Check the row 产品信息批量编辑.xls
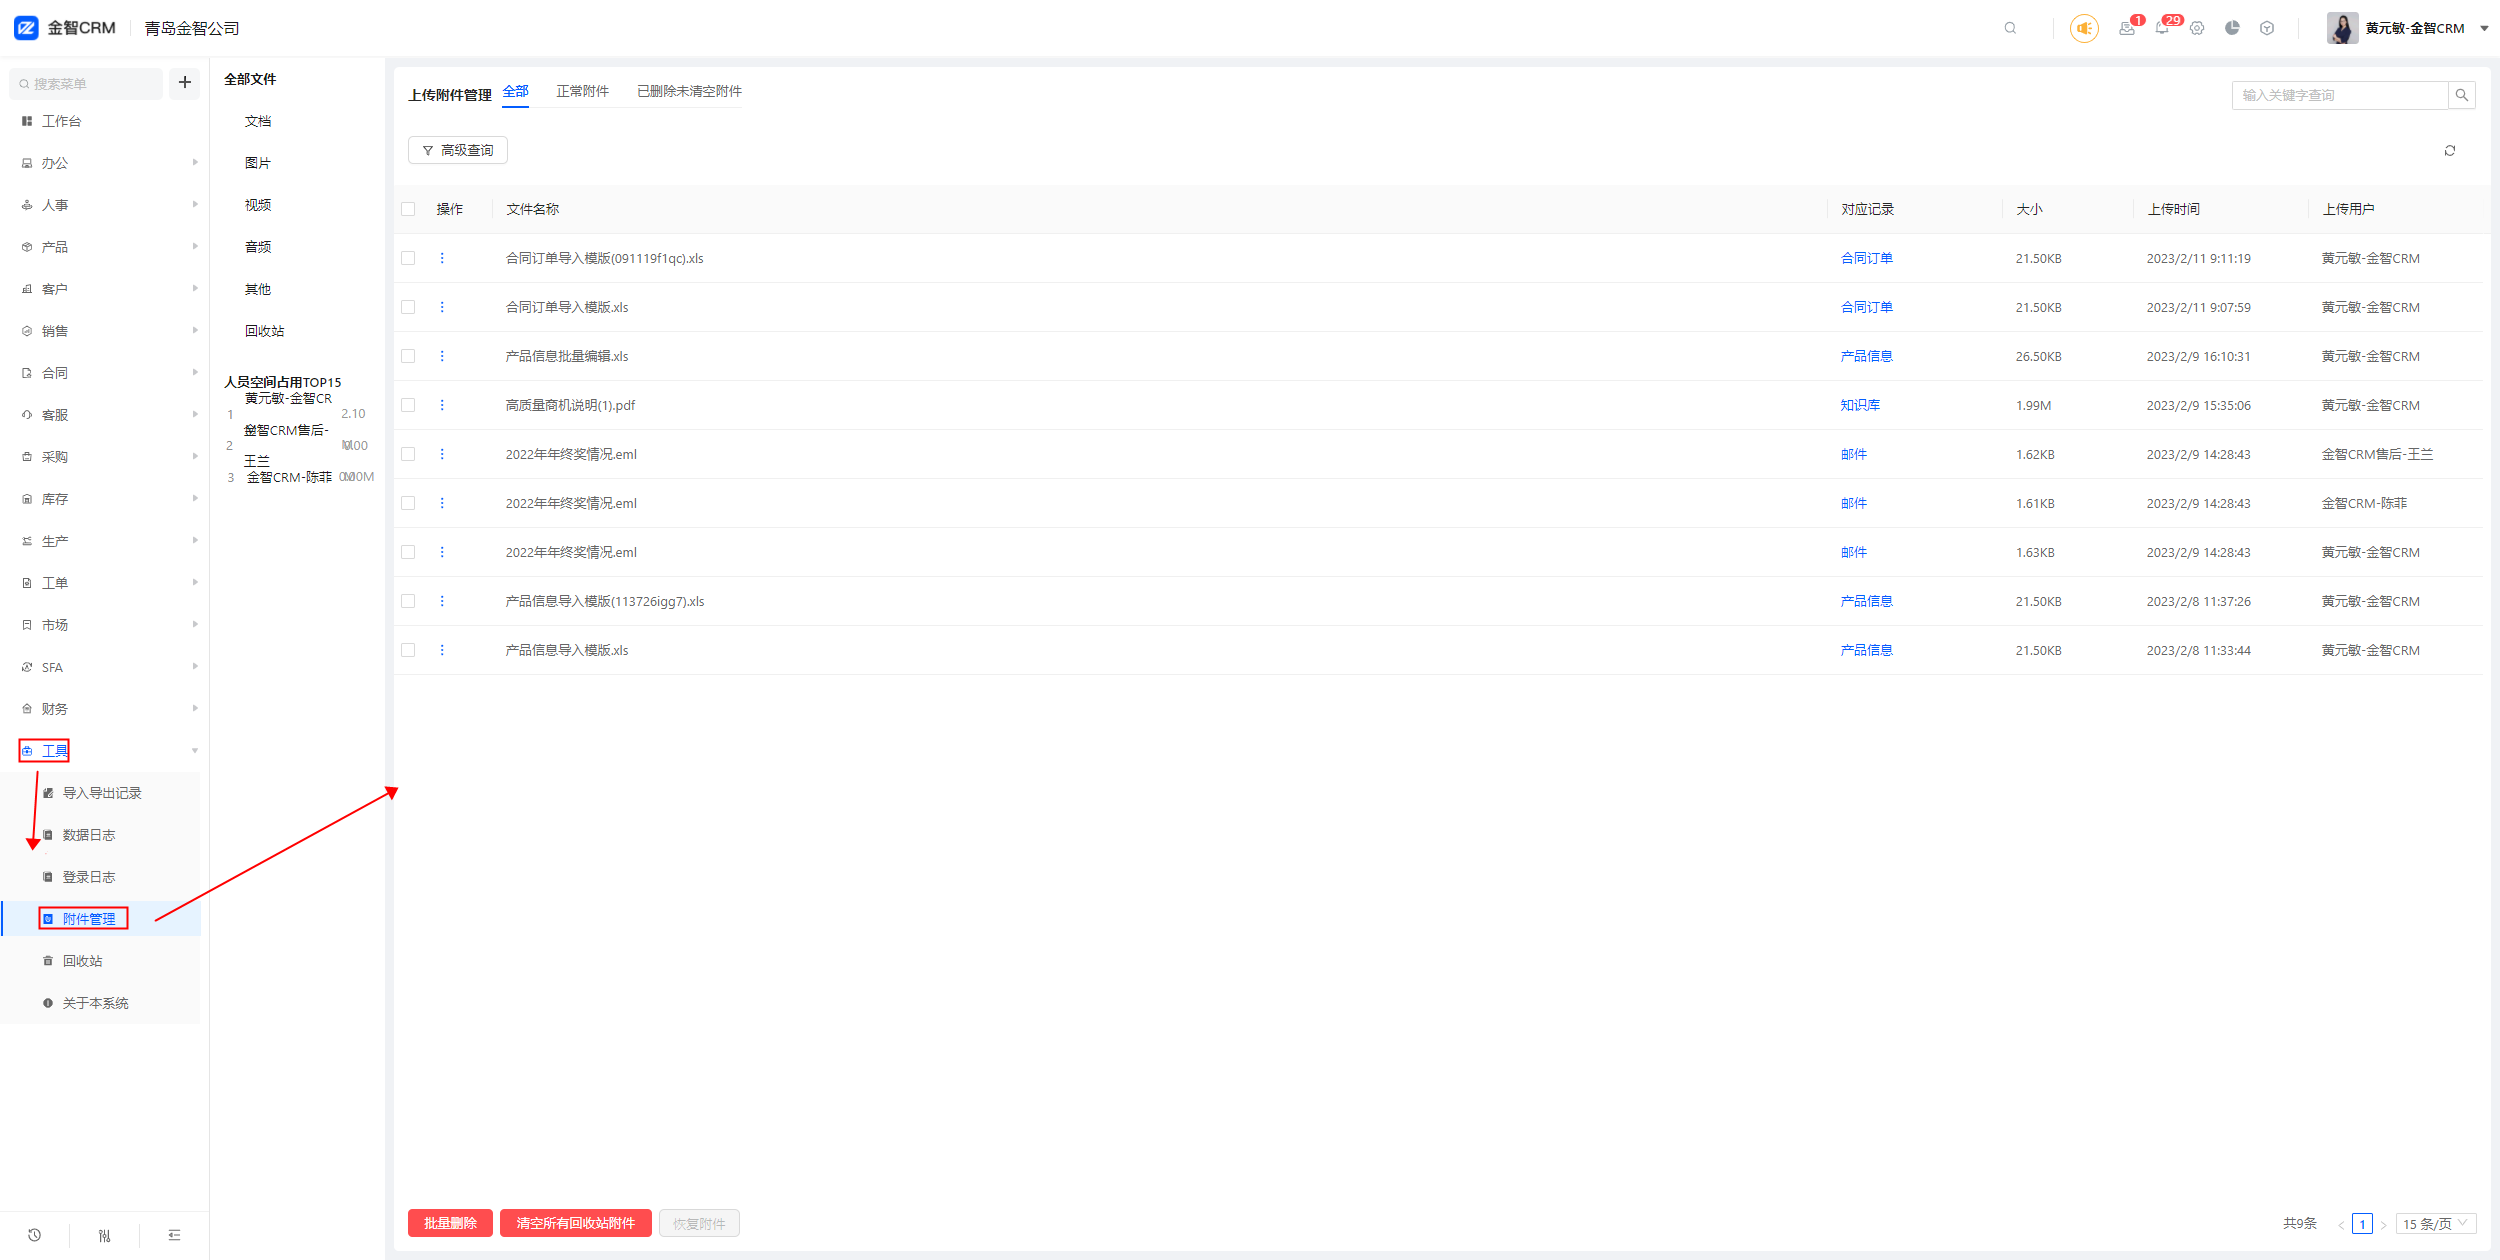Image resolution: width=2500 pixels, height=1260 pixels. tap(408, 356)
